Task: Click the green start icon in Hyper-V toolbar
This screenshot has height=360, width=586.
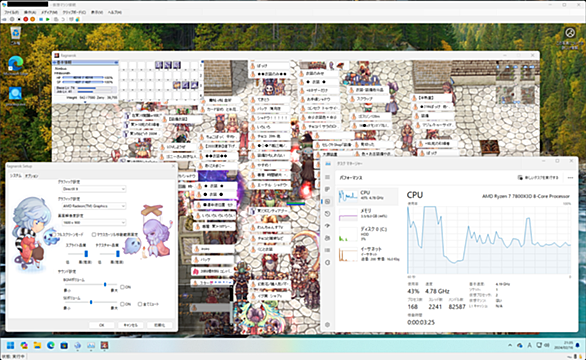Action: pos(48,19)
